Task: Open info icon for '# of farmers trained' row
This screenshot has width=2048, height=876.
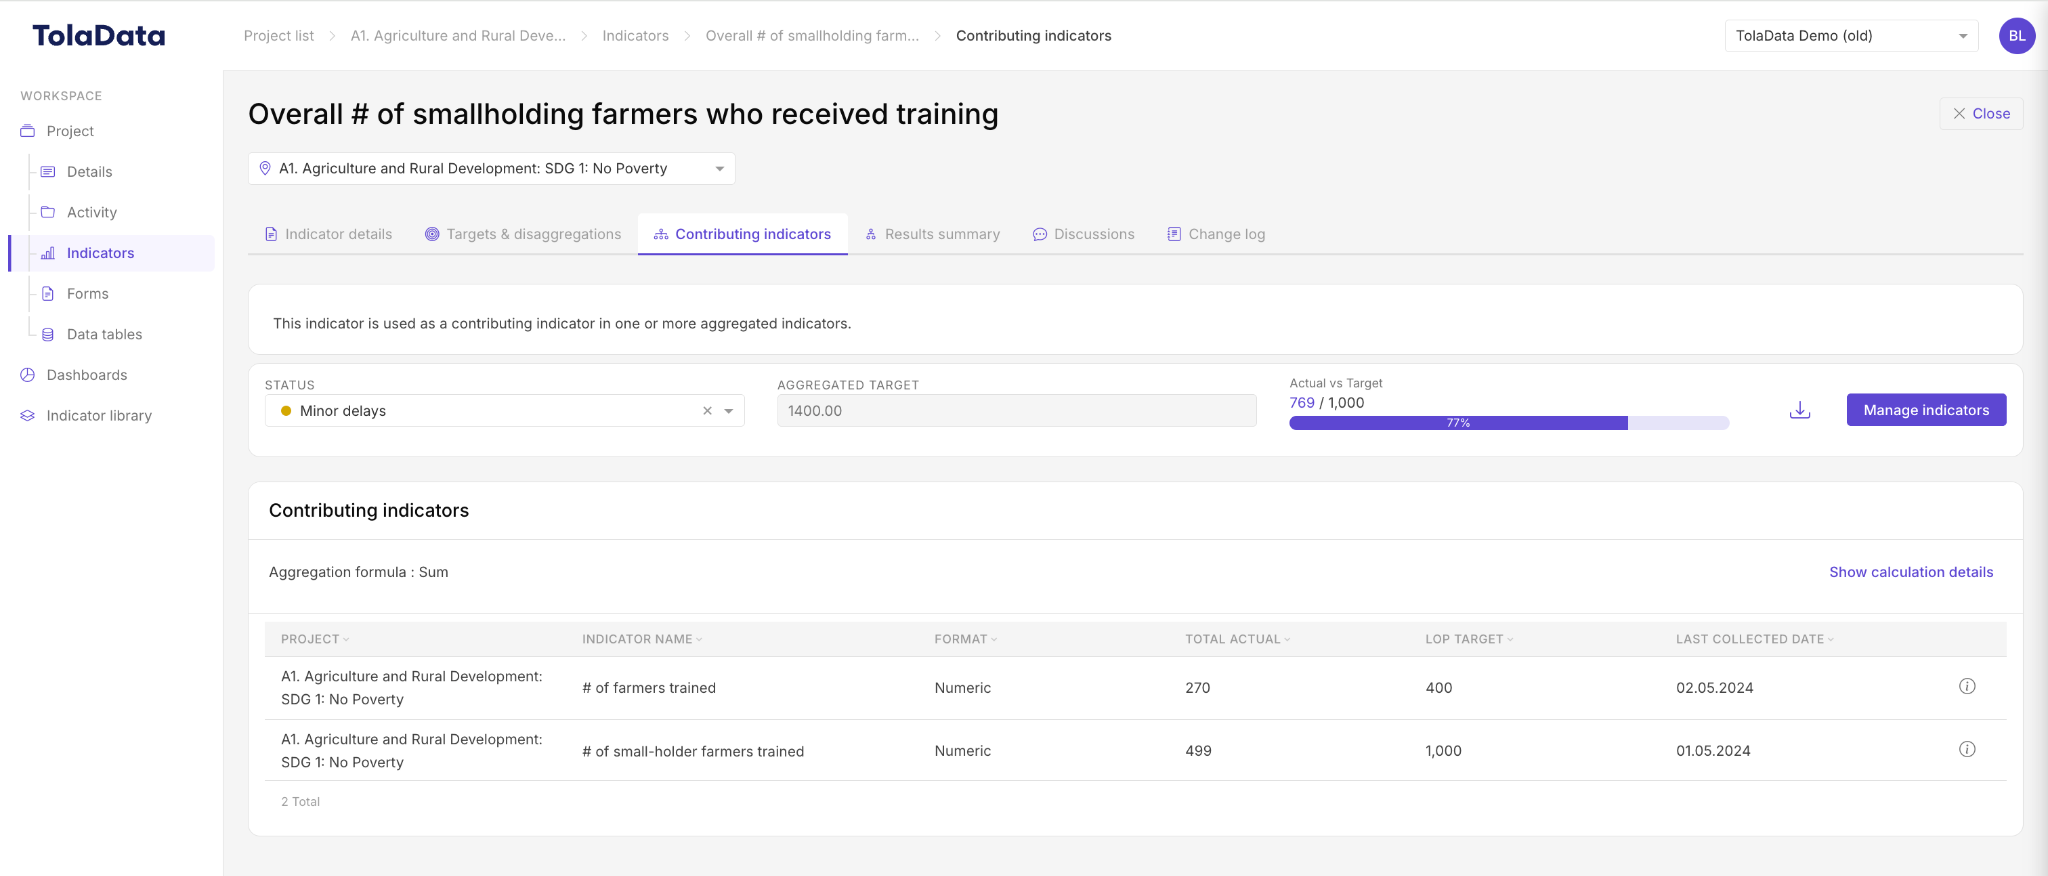Action: 1967,686
